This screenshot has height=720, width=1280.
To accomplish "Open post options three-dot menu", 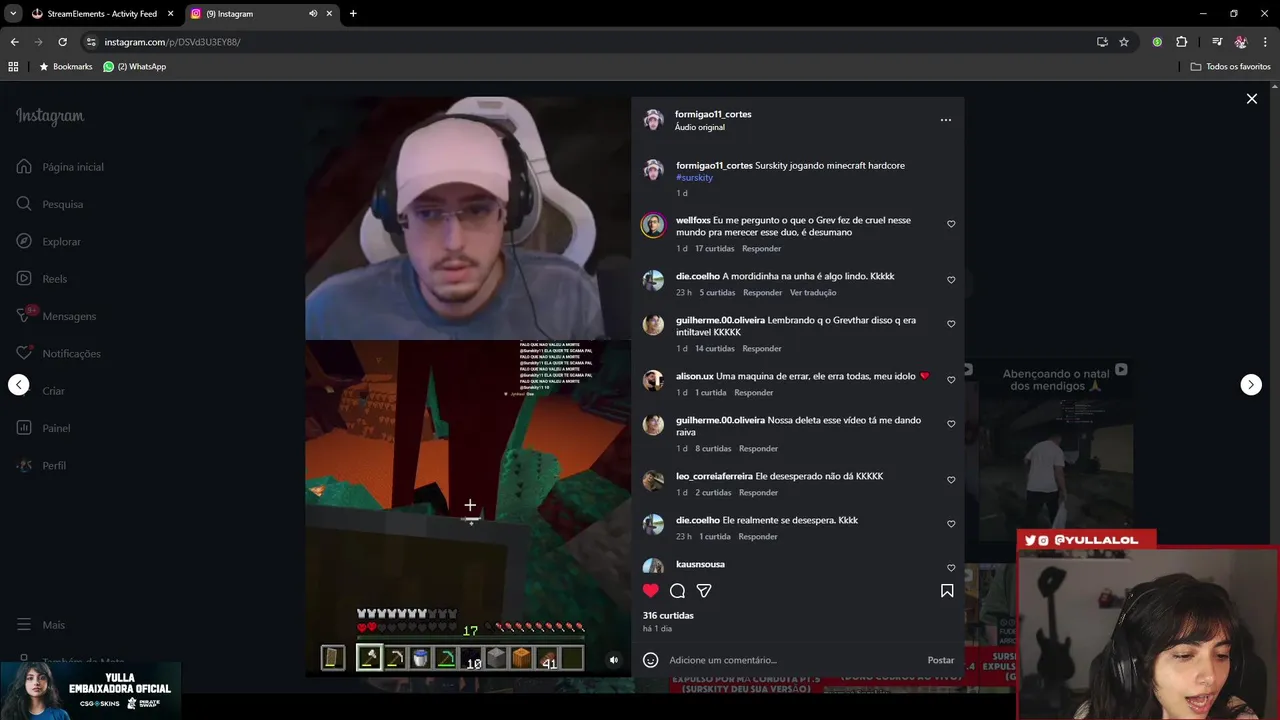I will click(945, 120).
